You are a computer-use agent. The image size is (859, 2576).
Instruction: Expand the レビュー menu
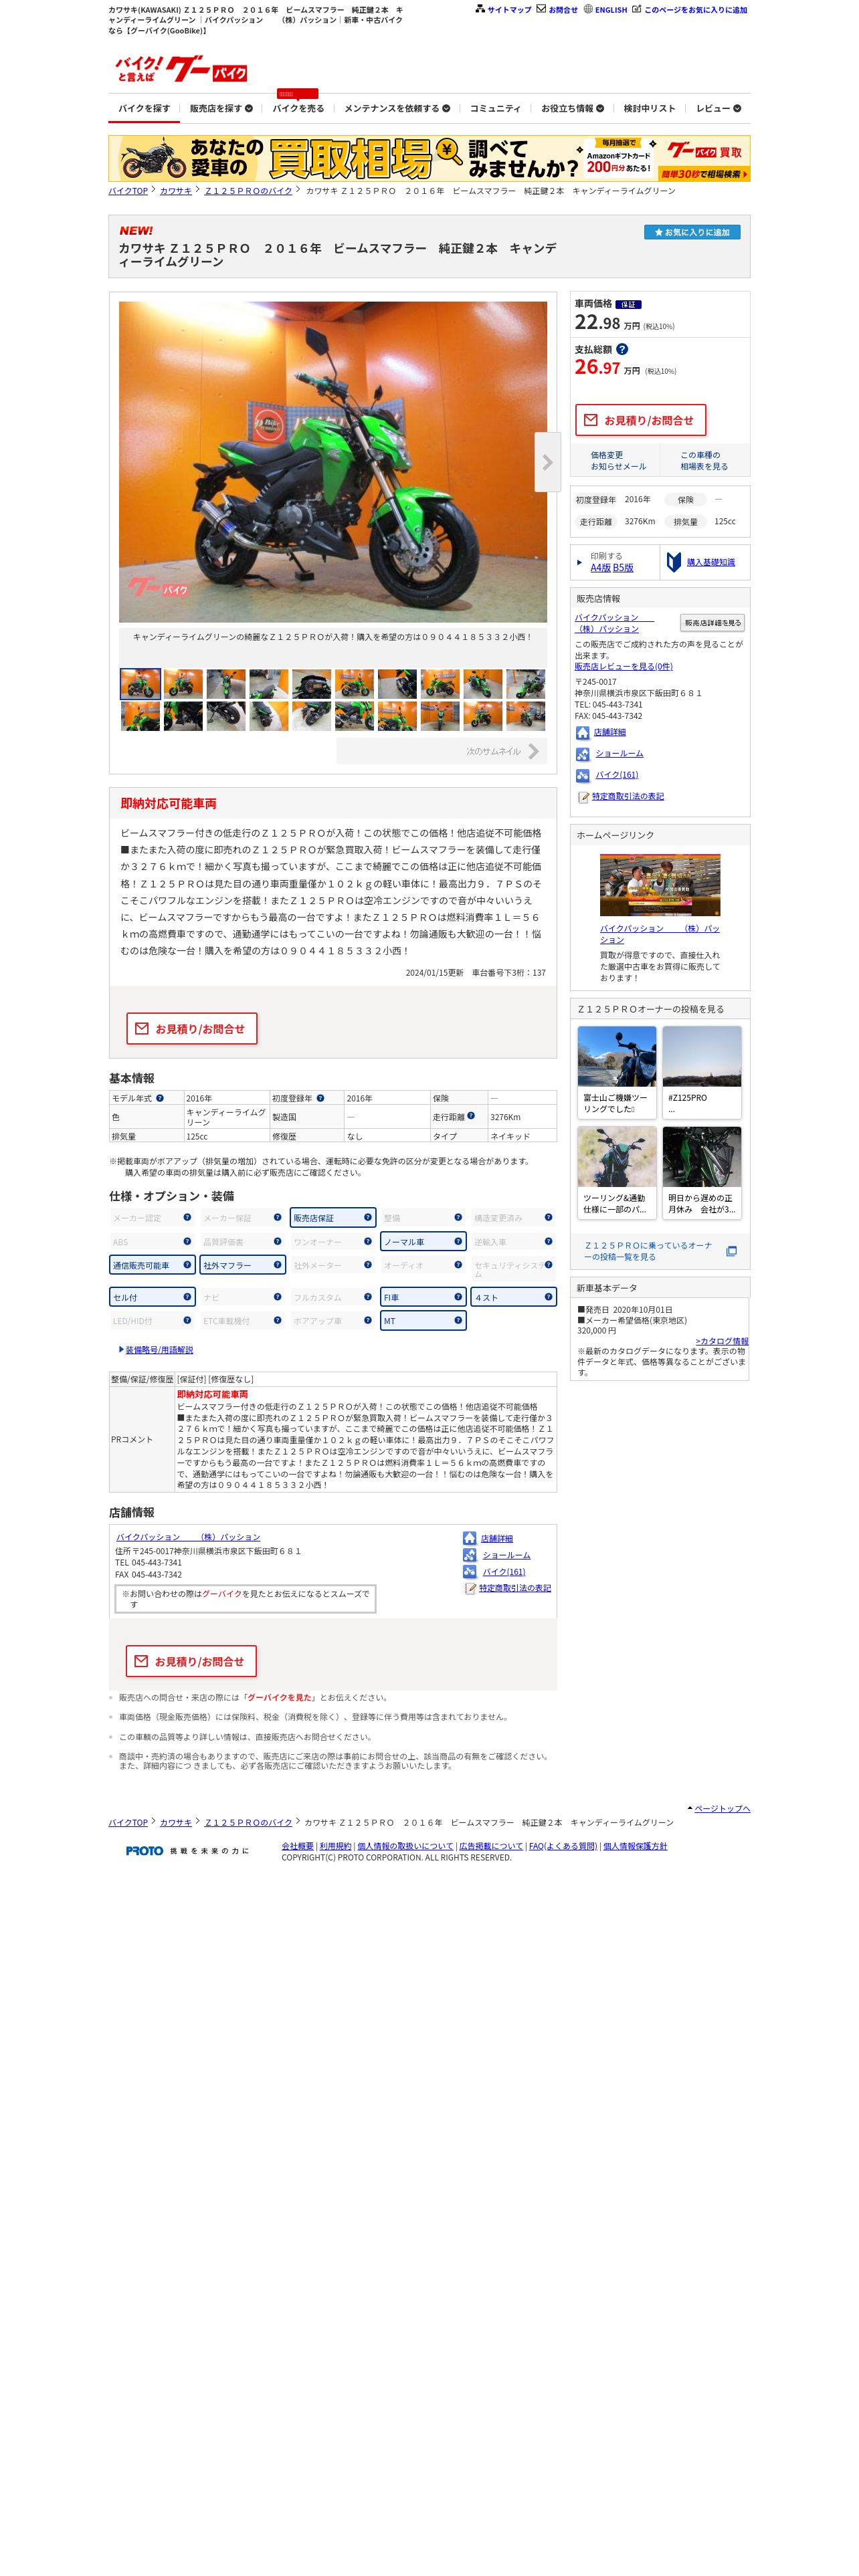coord(718,108)
